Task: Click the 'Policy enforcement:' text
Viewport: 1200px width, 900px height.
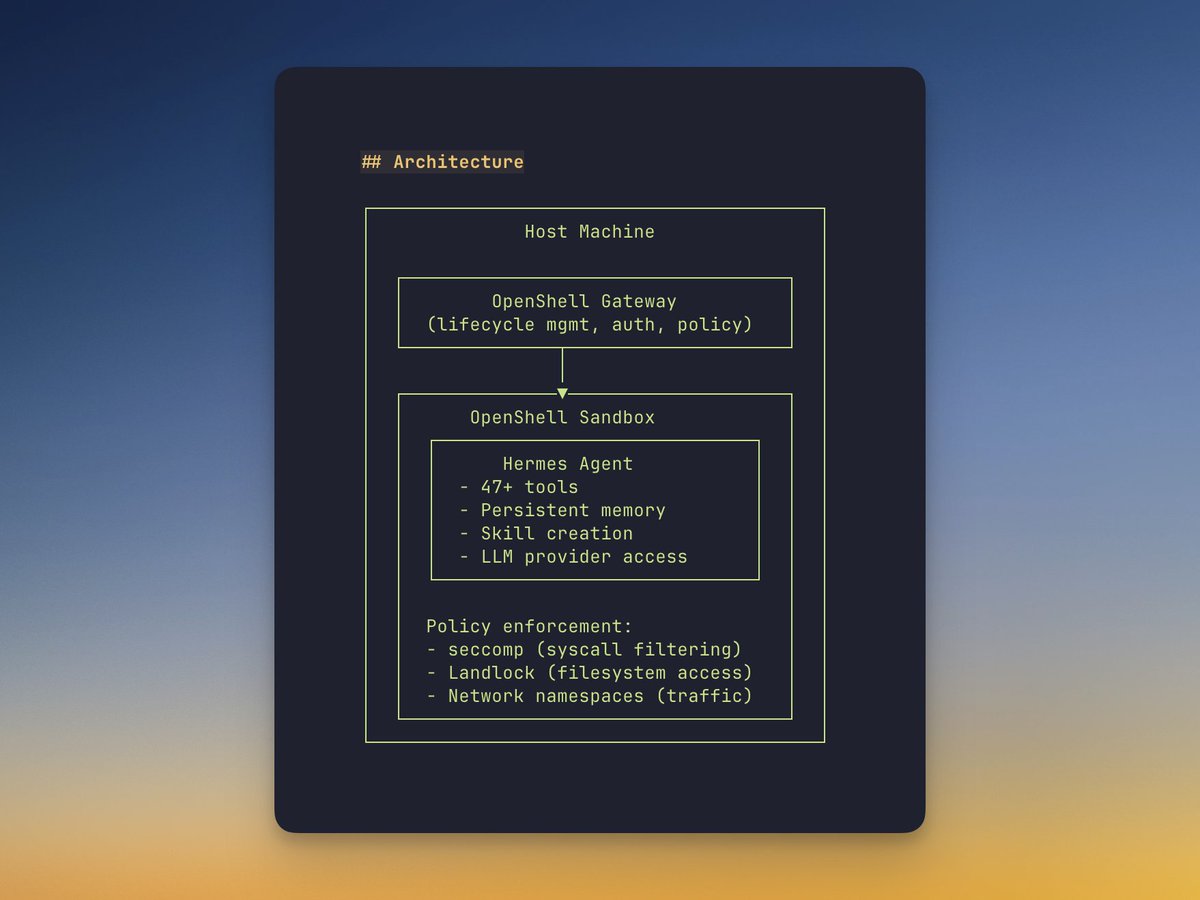Action: point(529,627)
